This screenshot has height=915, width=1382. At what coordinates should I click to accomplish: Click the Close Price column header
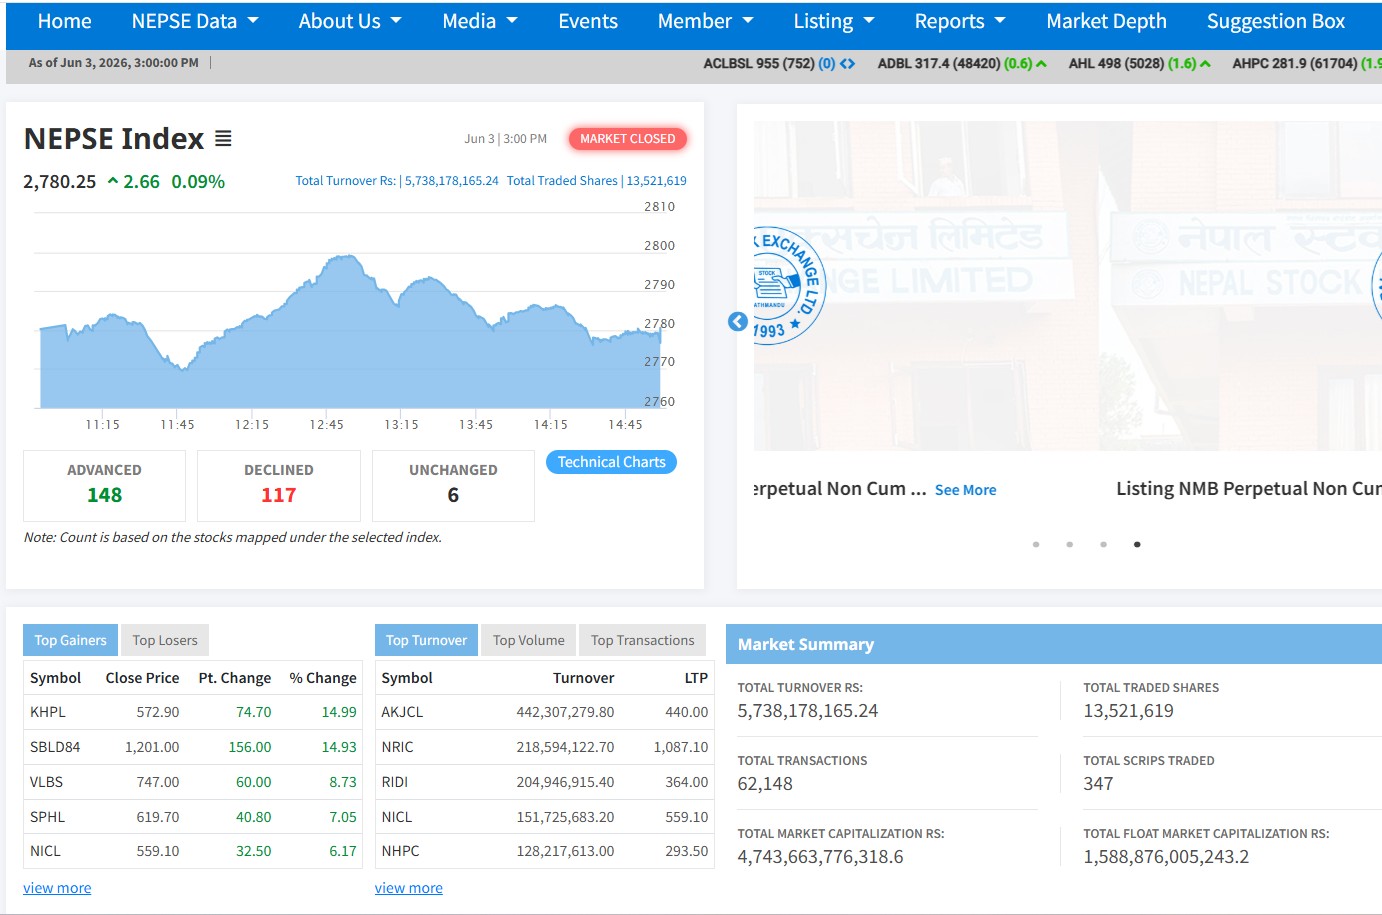point(142,678)
